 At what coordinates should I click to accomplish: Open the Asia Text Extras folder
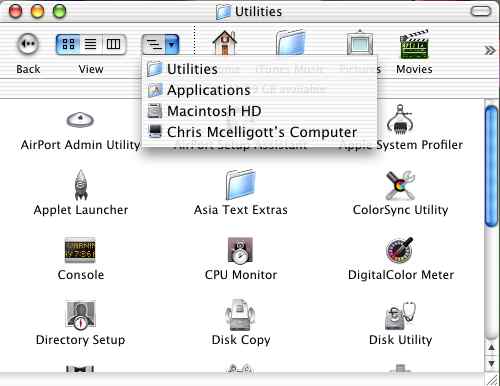(241, 184)
